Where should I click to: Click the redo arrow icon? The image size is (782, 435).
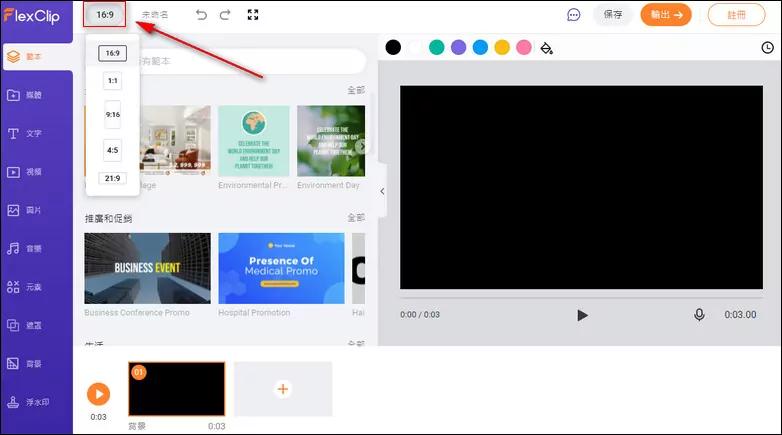tap(225, 15)
